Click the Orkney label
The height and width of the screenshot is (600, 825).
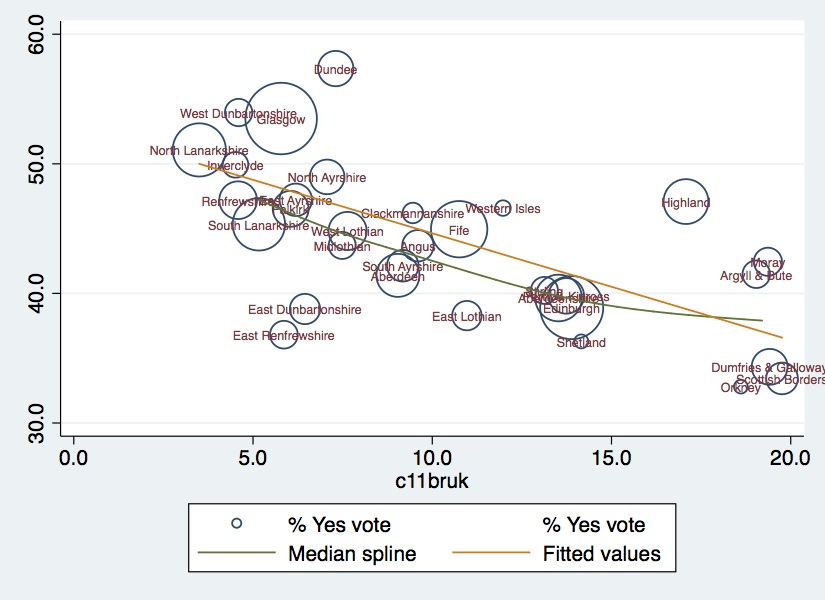pos(741,387)
